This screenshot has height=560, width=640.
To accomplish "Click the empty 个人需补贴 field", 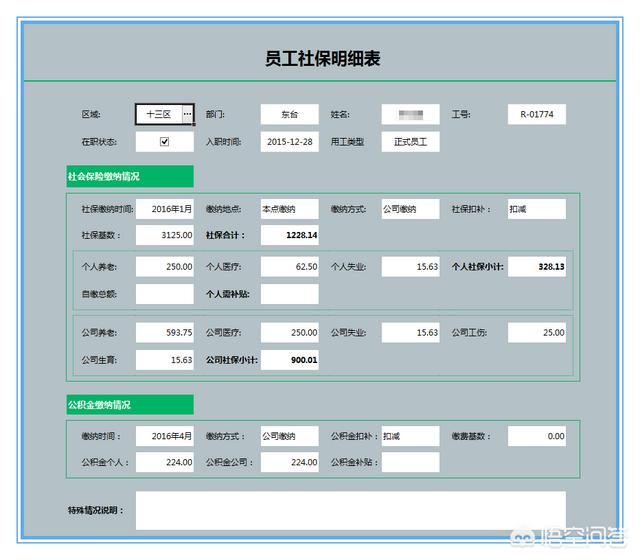I will [290, 294].
